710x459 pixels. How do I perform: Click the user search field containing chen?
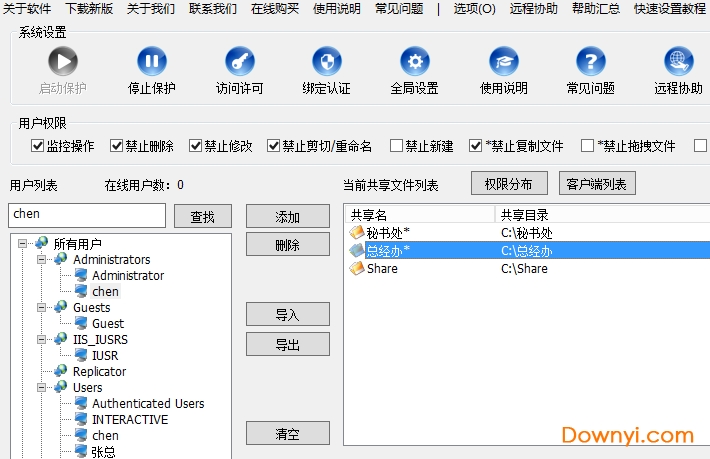pyautogui.click(x=87, y=215)
